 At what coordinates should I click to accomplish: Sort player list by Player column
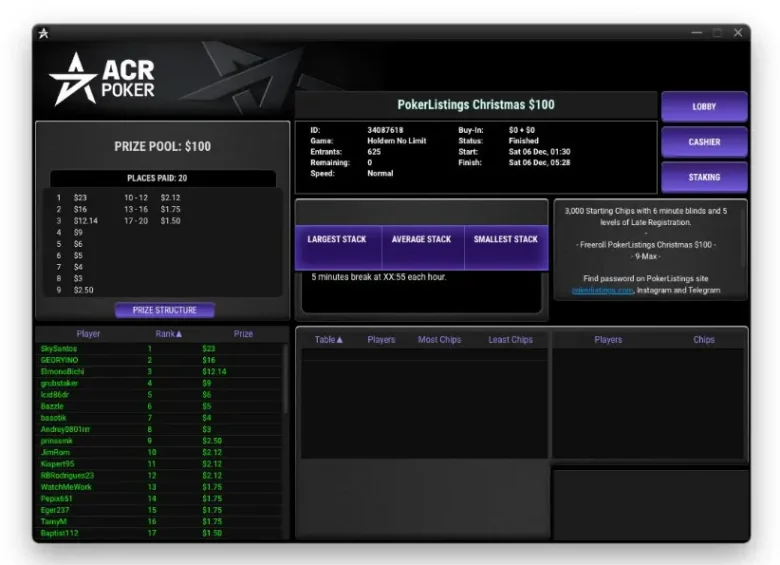88,334
